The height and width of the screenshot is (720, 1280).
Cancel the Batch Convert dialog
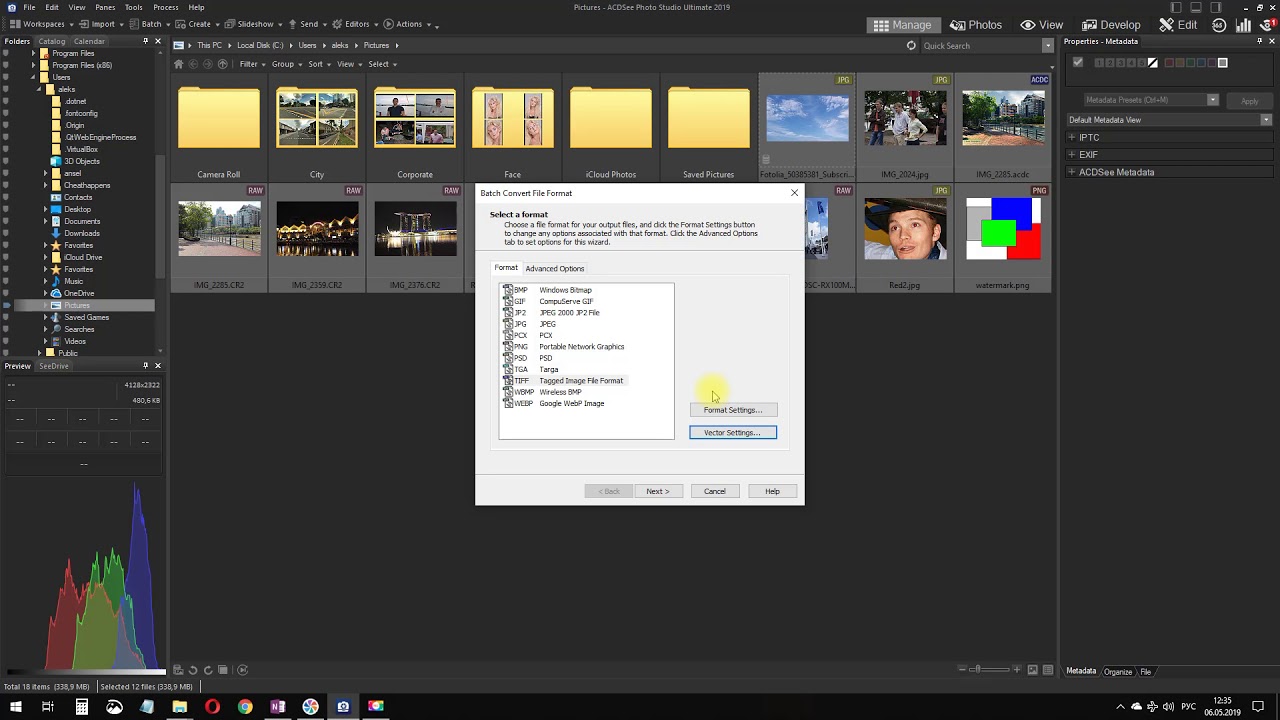pyautogui.click(x=714, y=491)
